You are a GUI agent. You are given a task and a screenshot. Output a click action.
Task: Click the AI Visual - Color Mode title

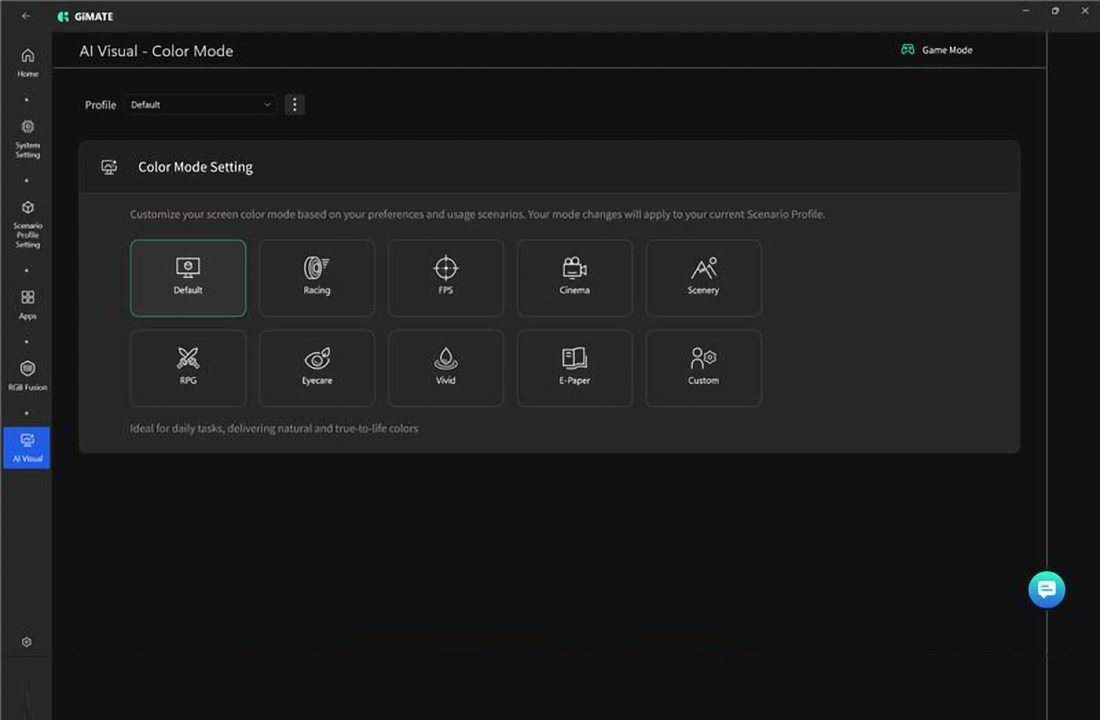[156, 51]
